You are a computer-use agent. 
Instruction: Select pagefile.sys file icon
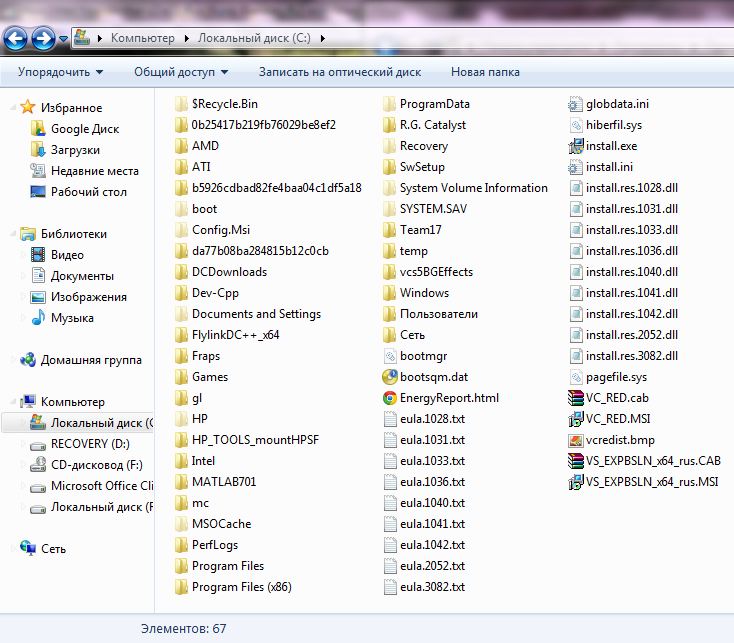pyautogui.click(x=576, y=377)
